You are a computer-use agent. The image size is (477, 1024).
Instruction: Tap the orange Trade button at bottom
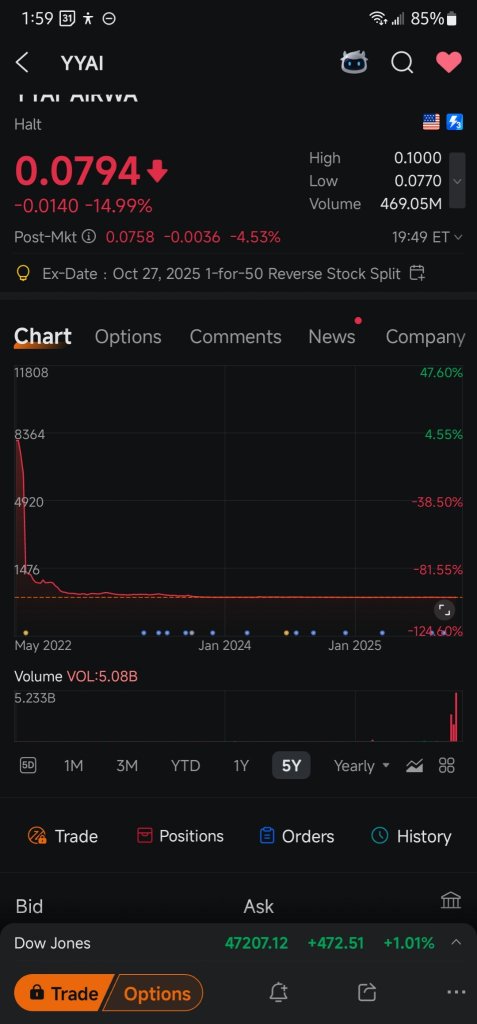(x=63, y=993)
